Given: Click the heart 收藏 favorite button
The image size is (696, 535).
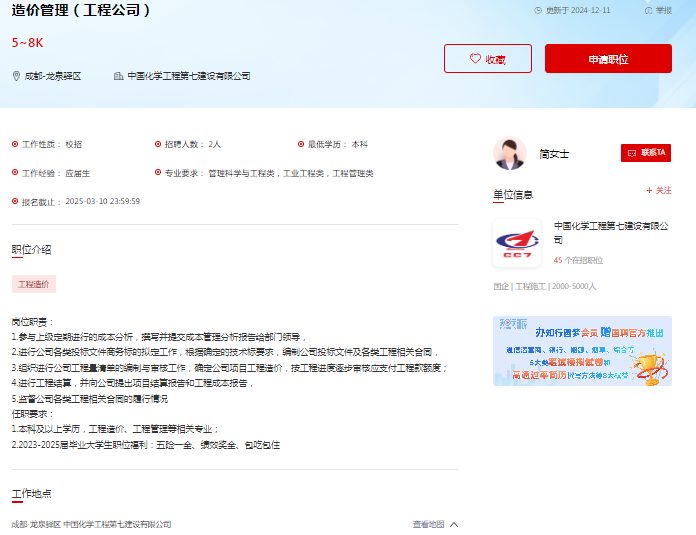Looking at the screenshot, I should click(488, 59).
